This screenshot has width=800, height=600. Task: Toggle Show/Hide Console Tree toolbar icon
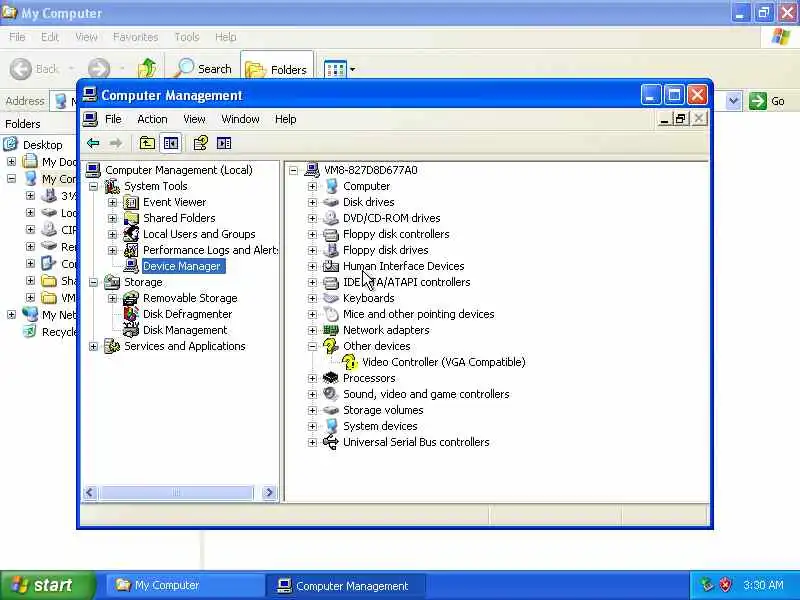pos(170,143)
